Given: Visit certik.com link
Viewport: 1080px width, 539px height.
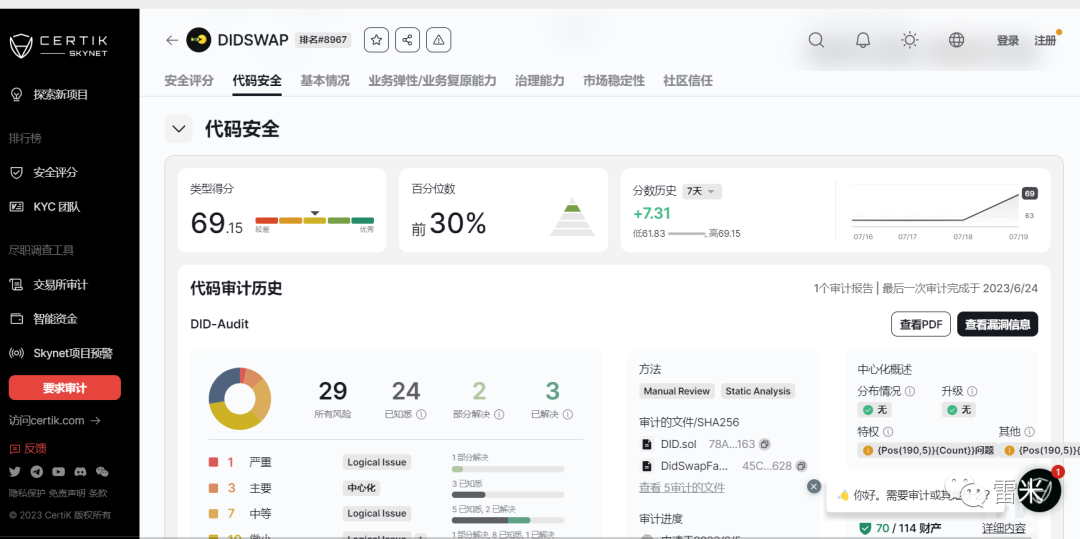Looking at the screenshot, I should pos(55,420).
